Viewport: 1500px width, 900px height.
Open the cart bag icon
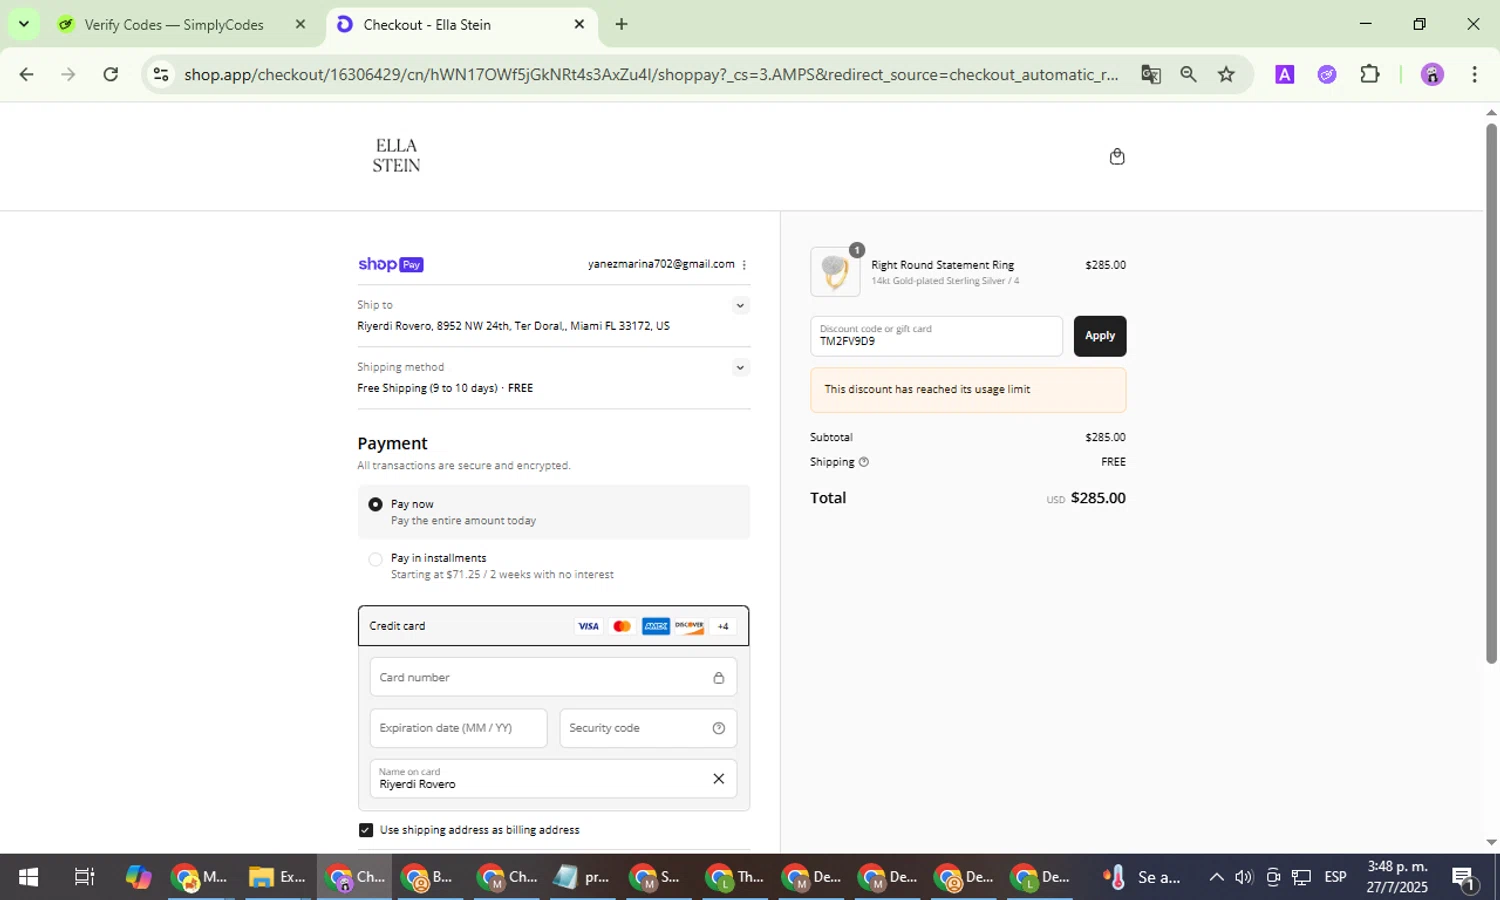click(1117, 156)
